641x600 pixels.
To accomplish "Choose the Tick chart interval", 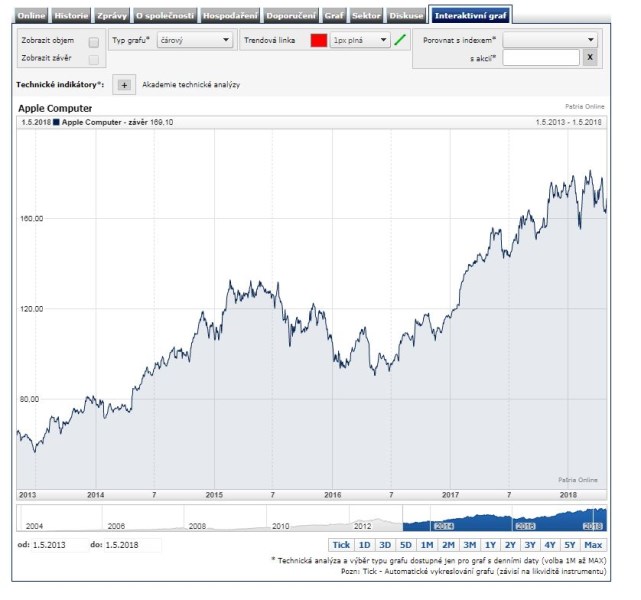I will pyautogui.click(x=341, y=545).
